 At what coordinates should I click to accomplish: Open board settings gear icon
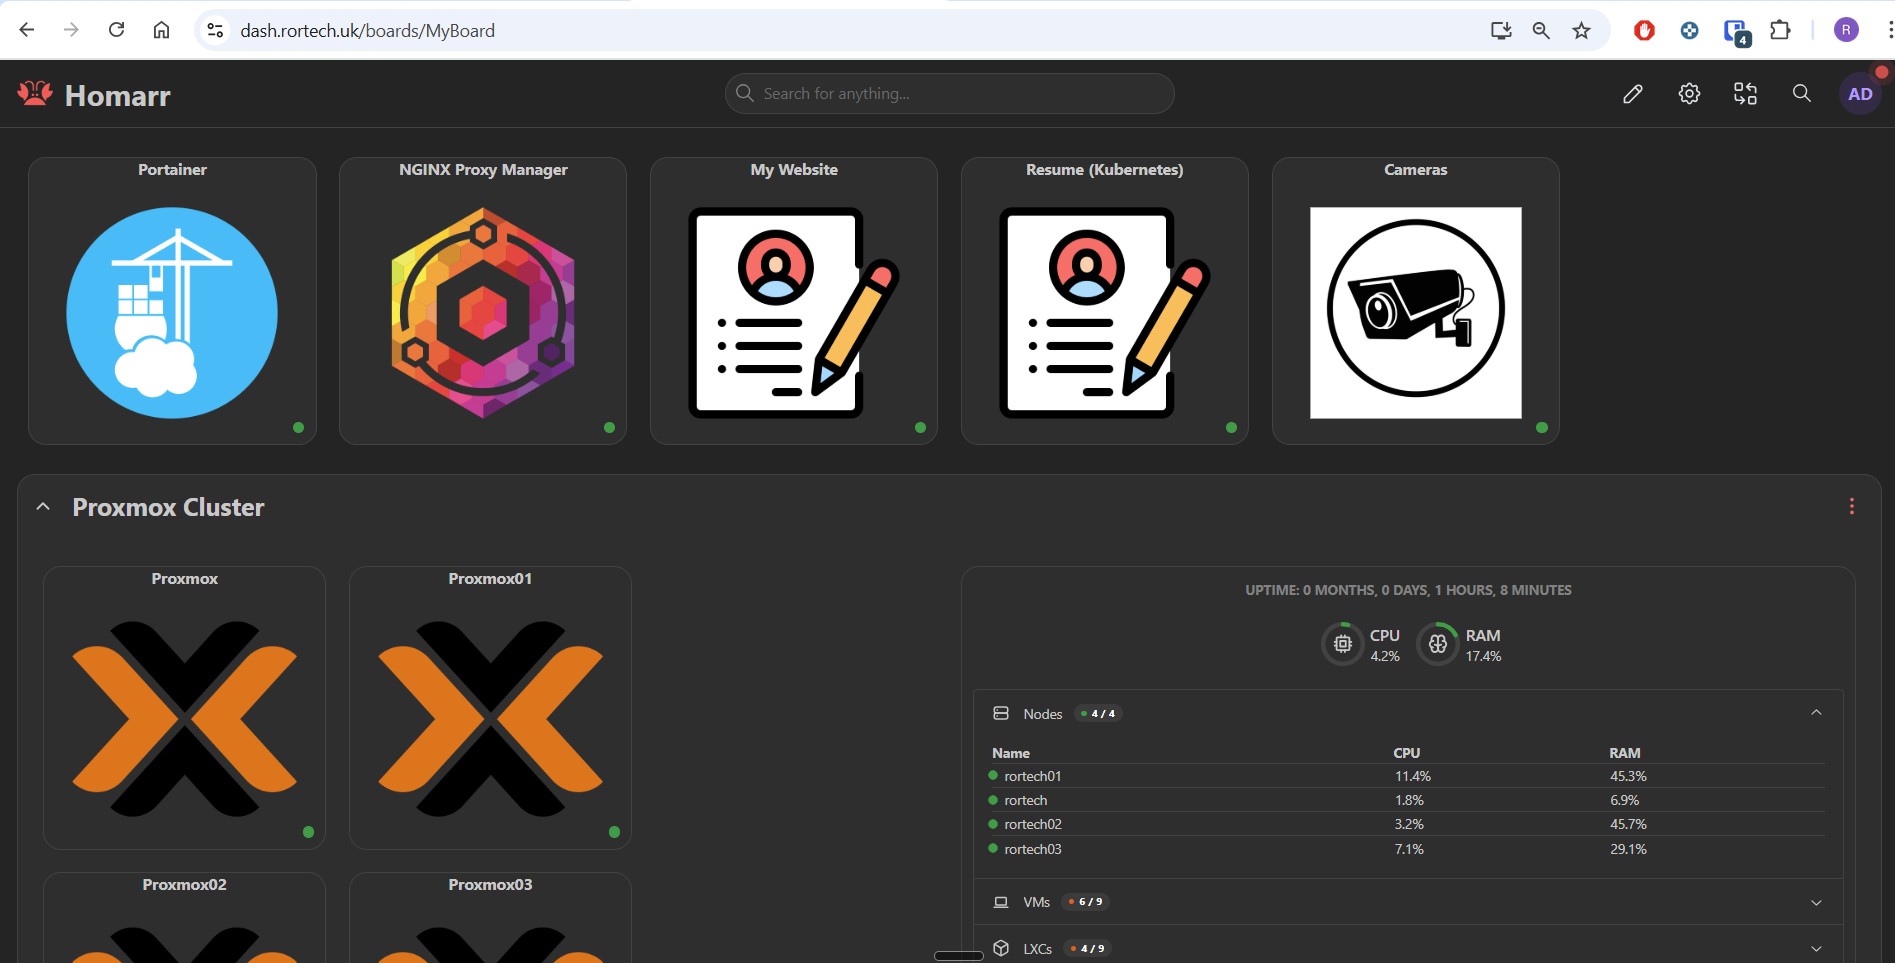click(x=1689, y=94)
